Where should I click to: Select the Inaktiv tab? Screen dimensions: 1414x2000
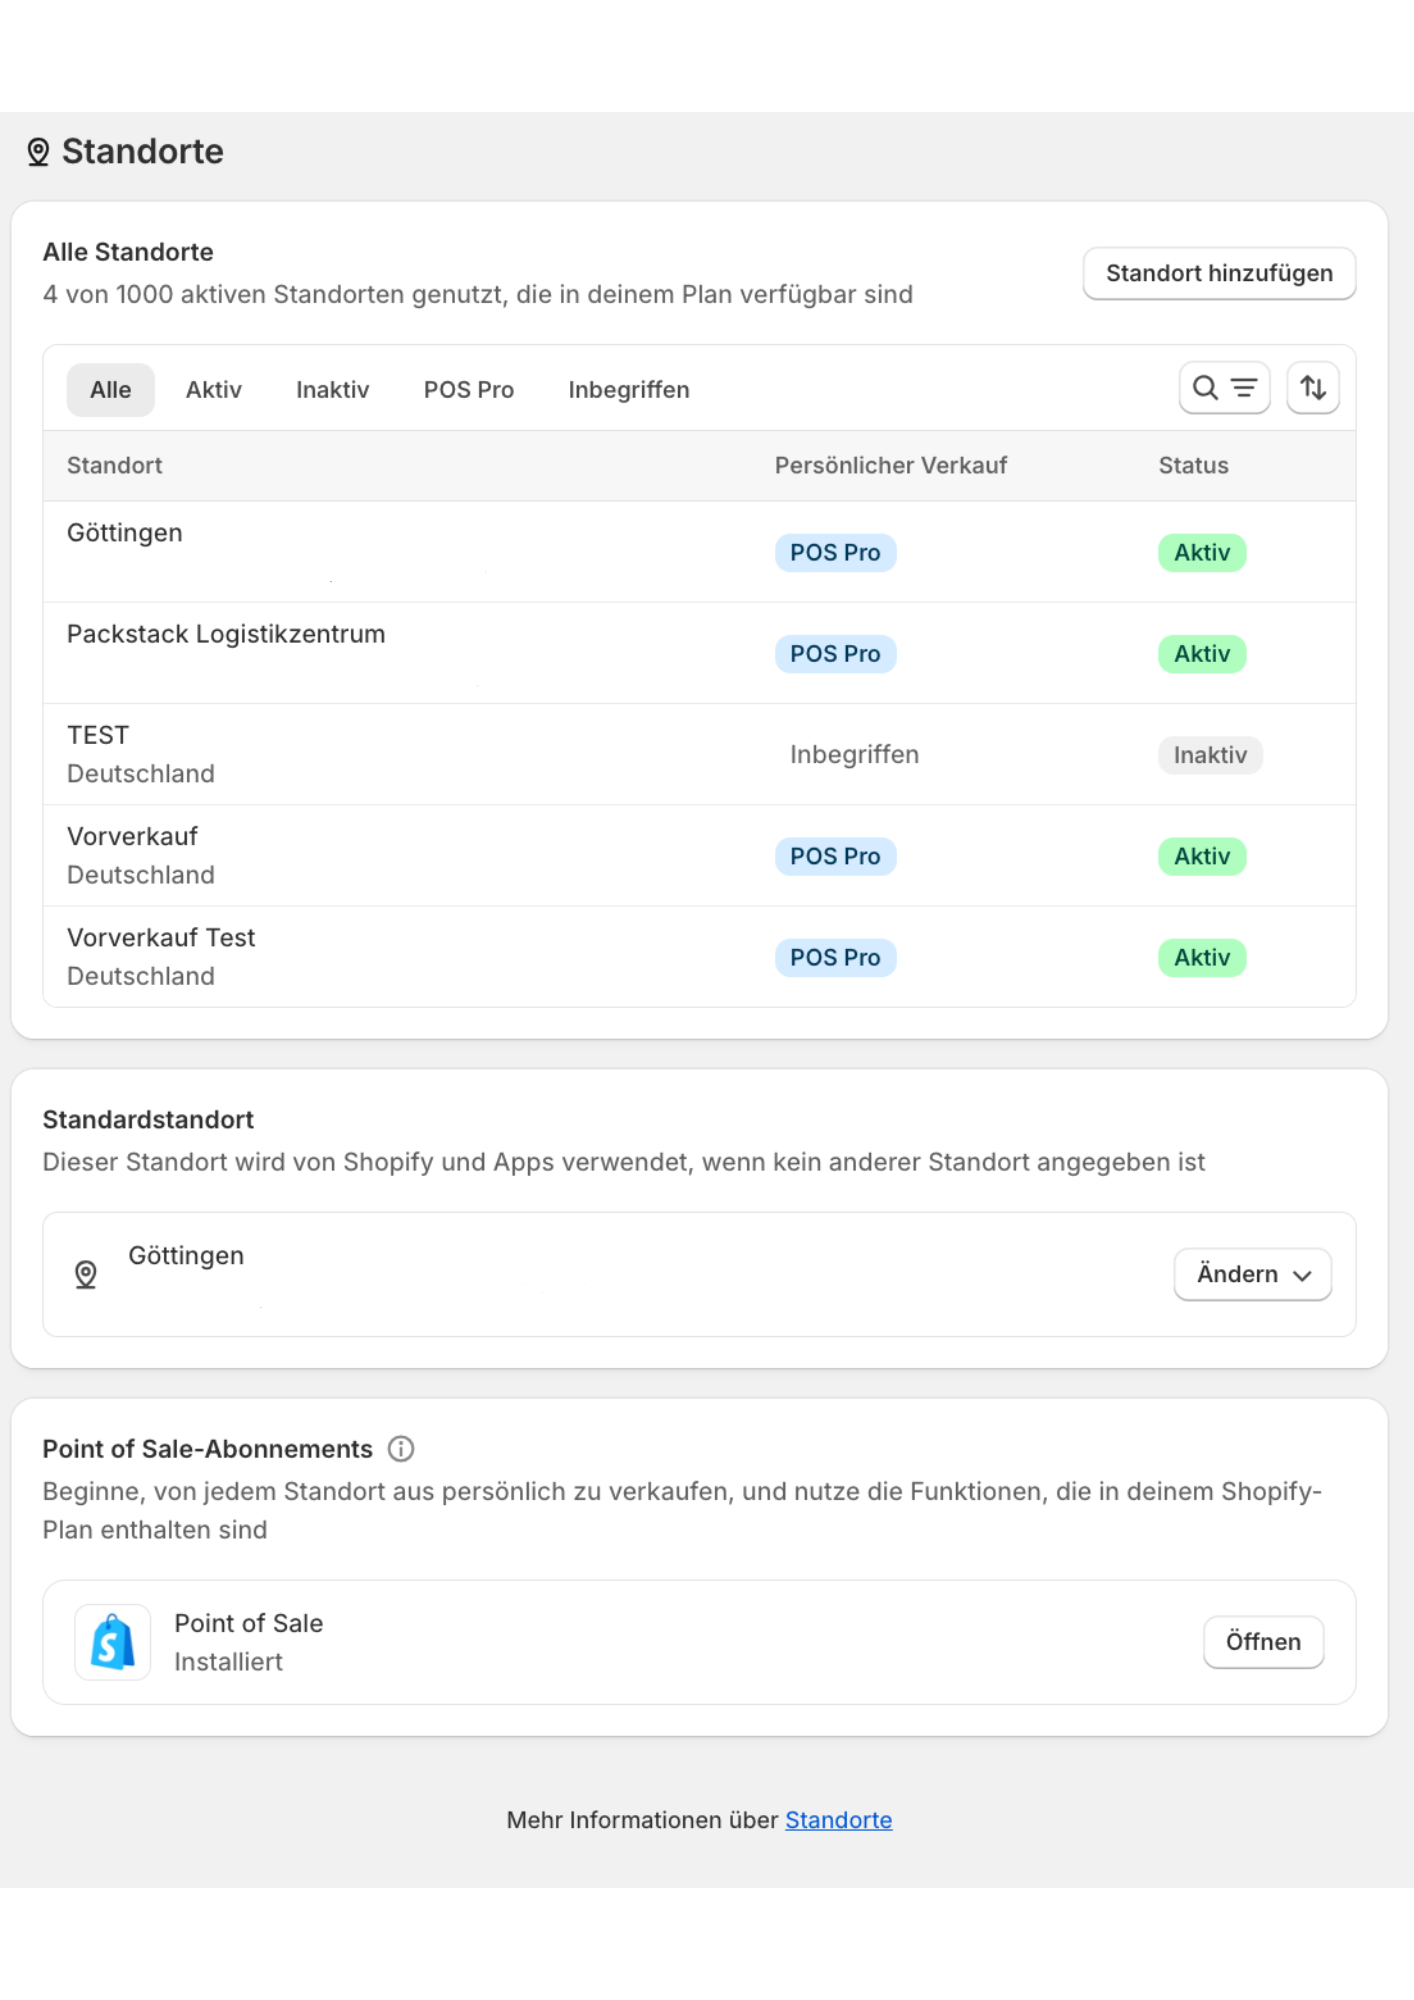(332, 390)
